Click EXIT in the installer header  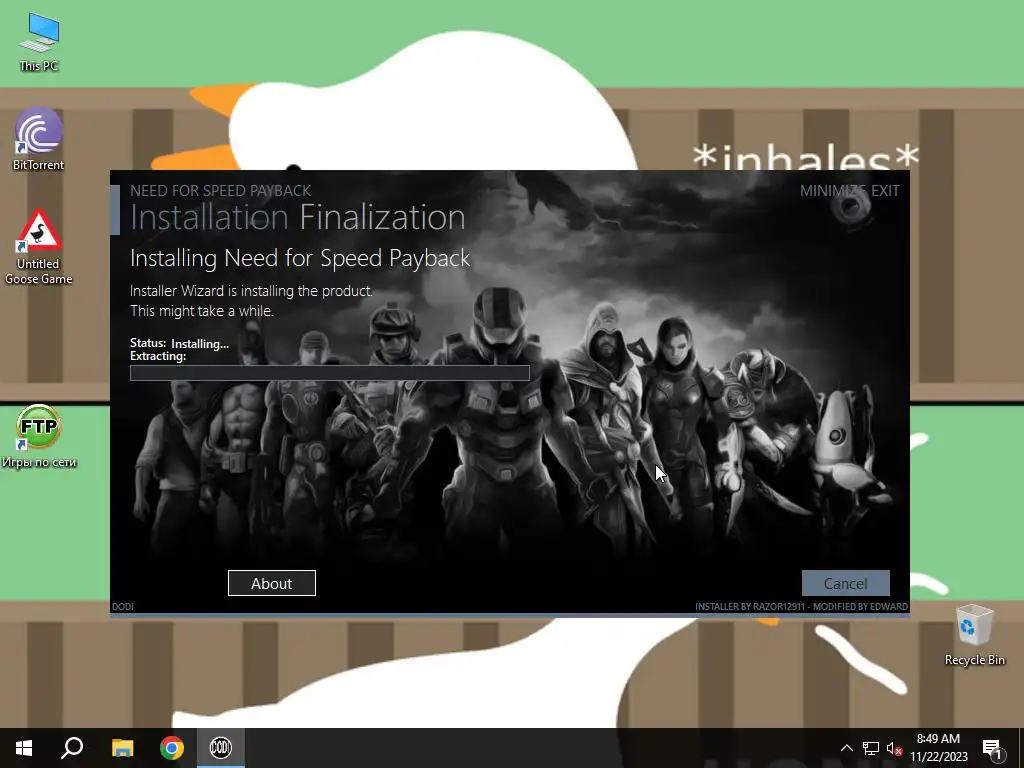(886, 191)
